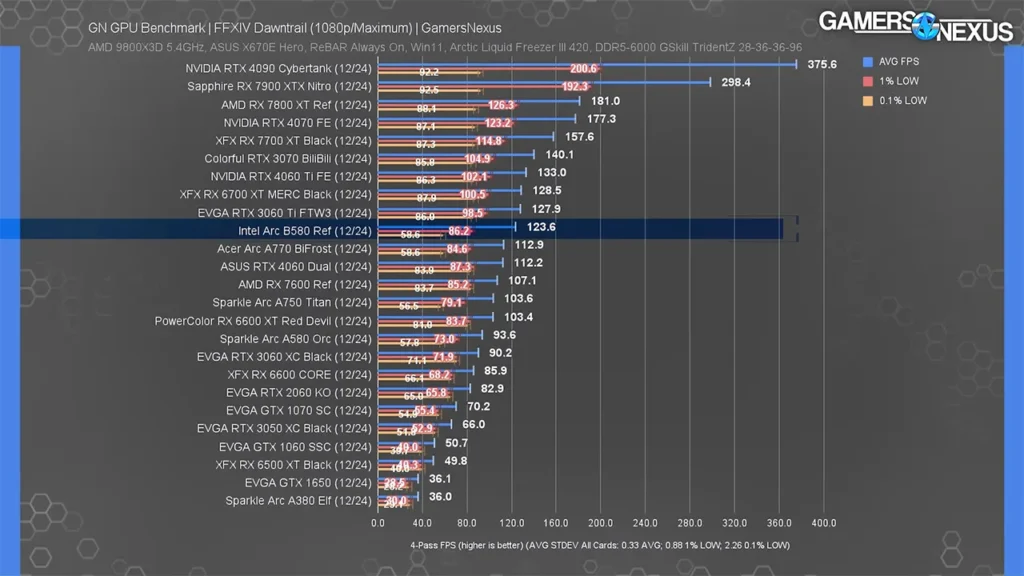Screen dimensions: 1024x576
Task: Click the 'NVIDIA RTX 4070 FE (12/24)' label
Action: coord(297,123)
